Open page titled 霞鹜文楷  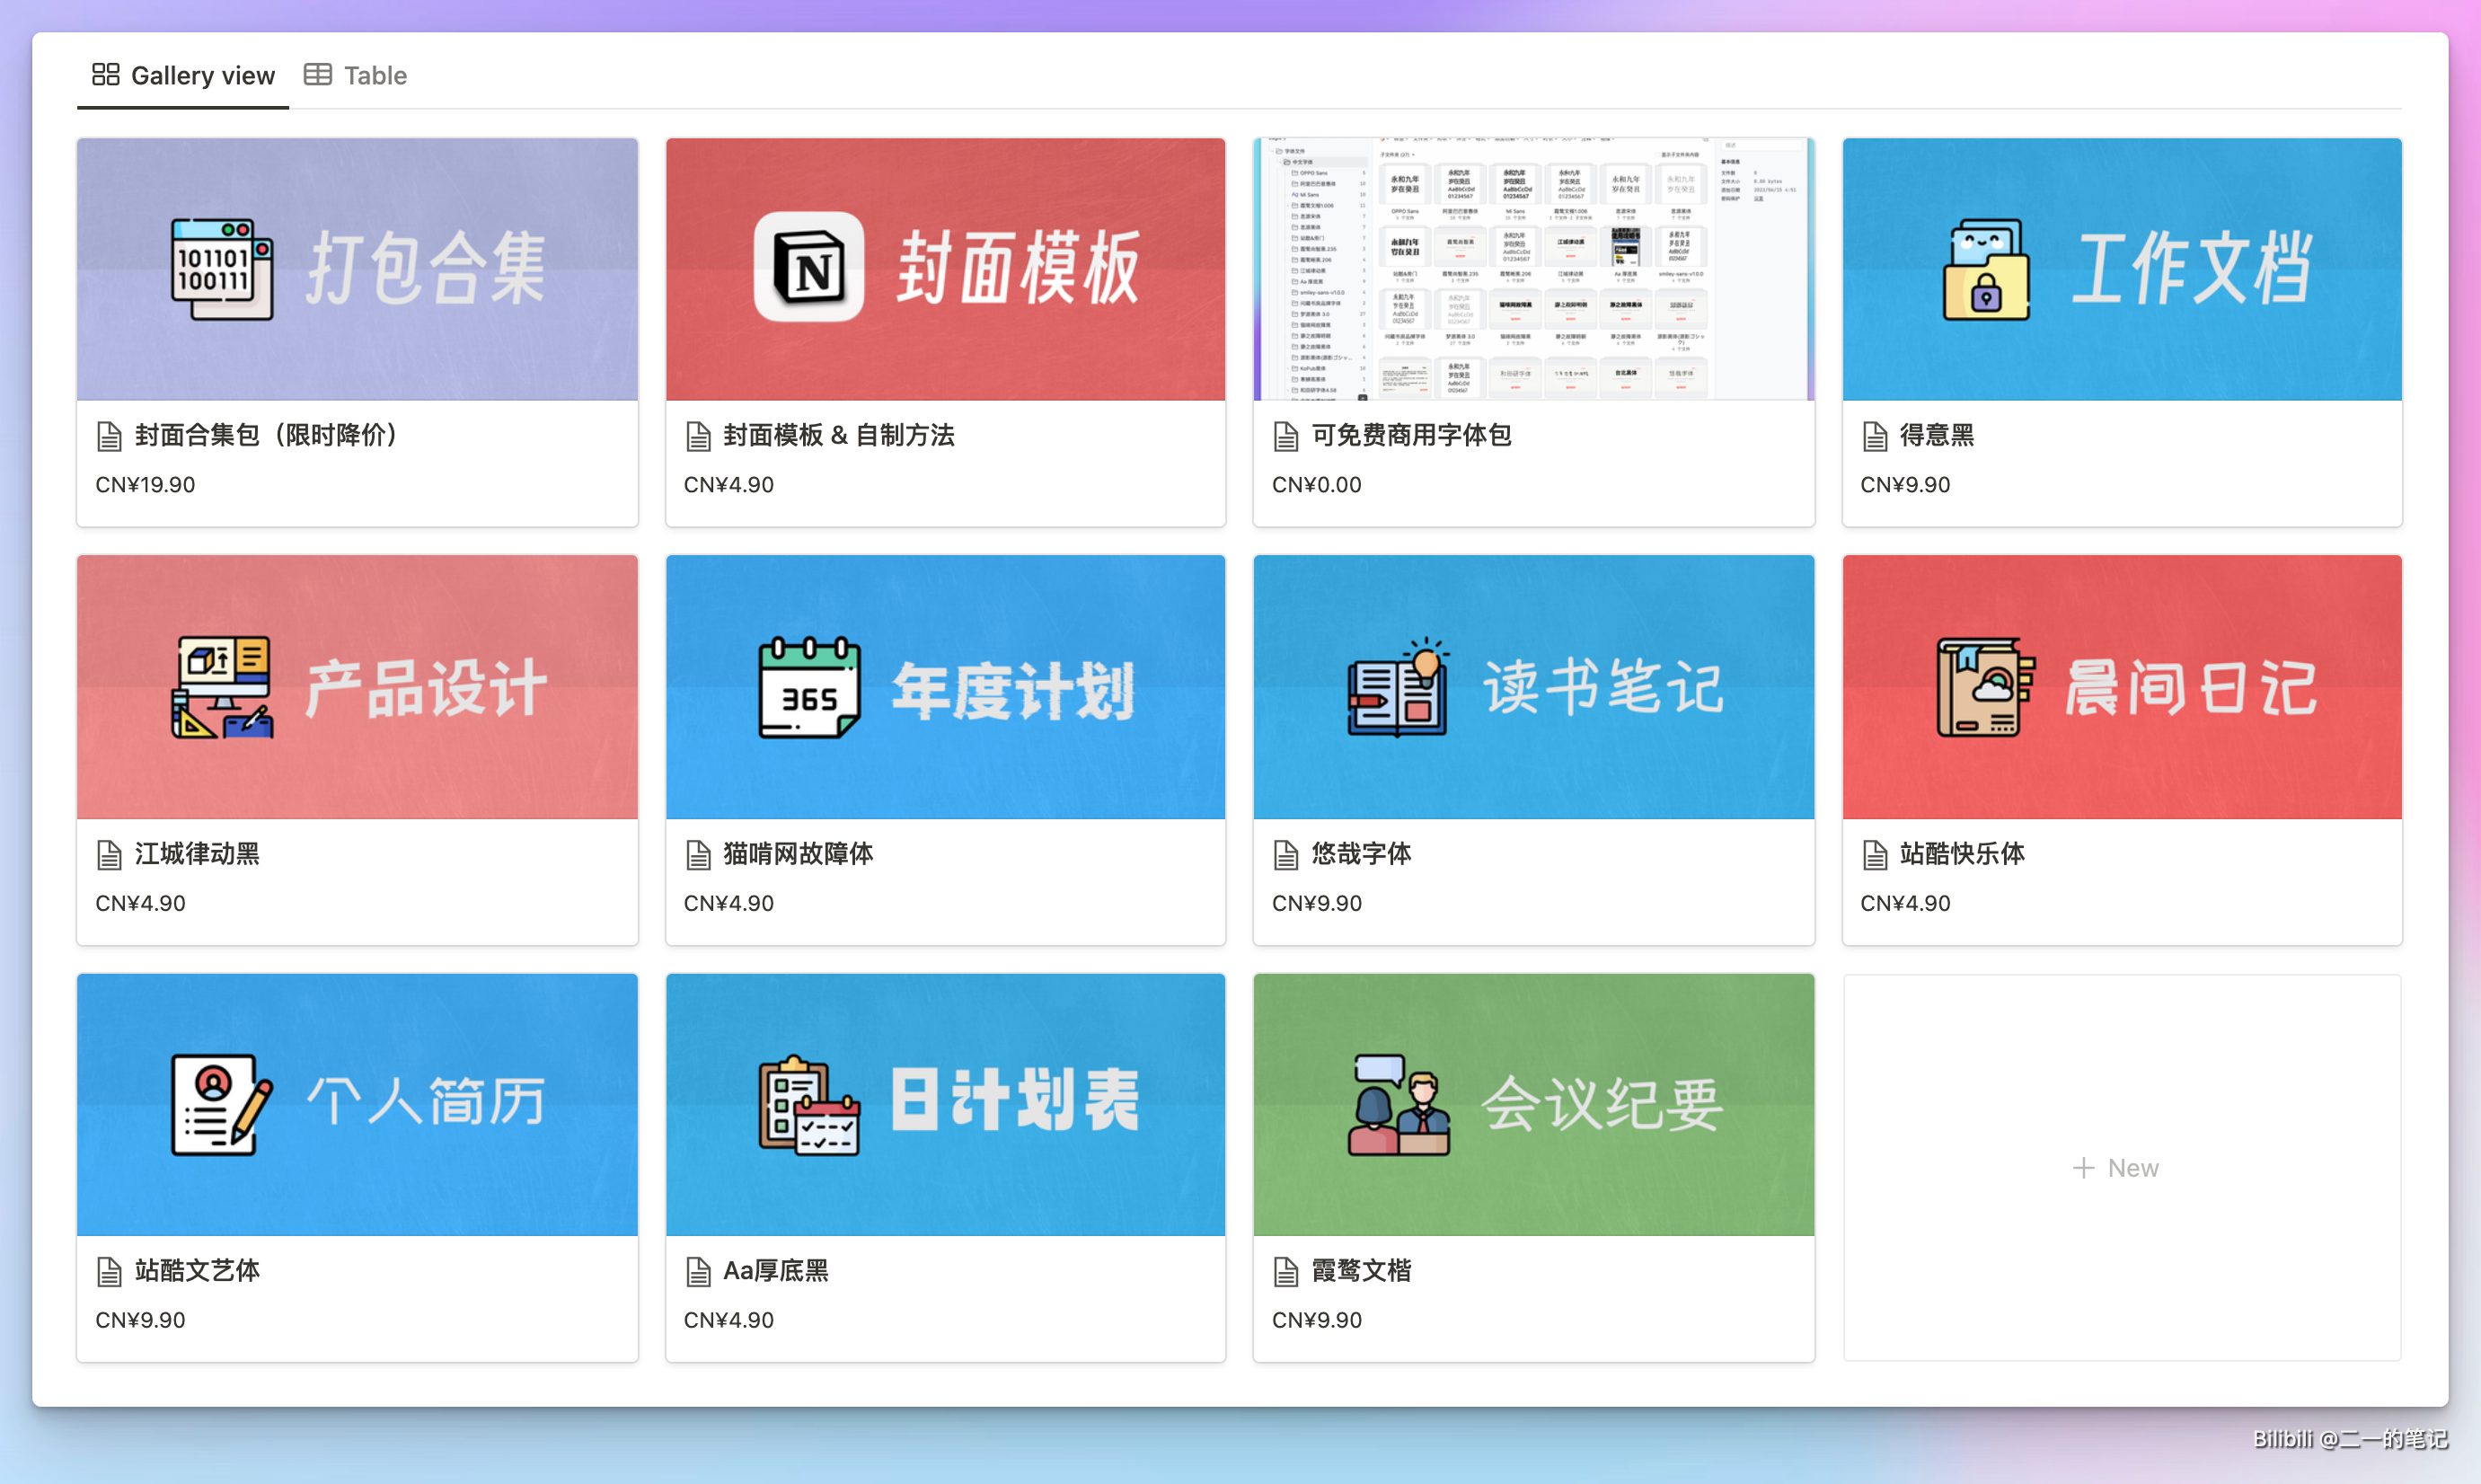coord(1361,1270)
